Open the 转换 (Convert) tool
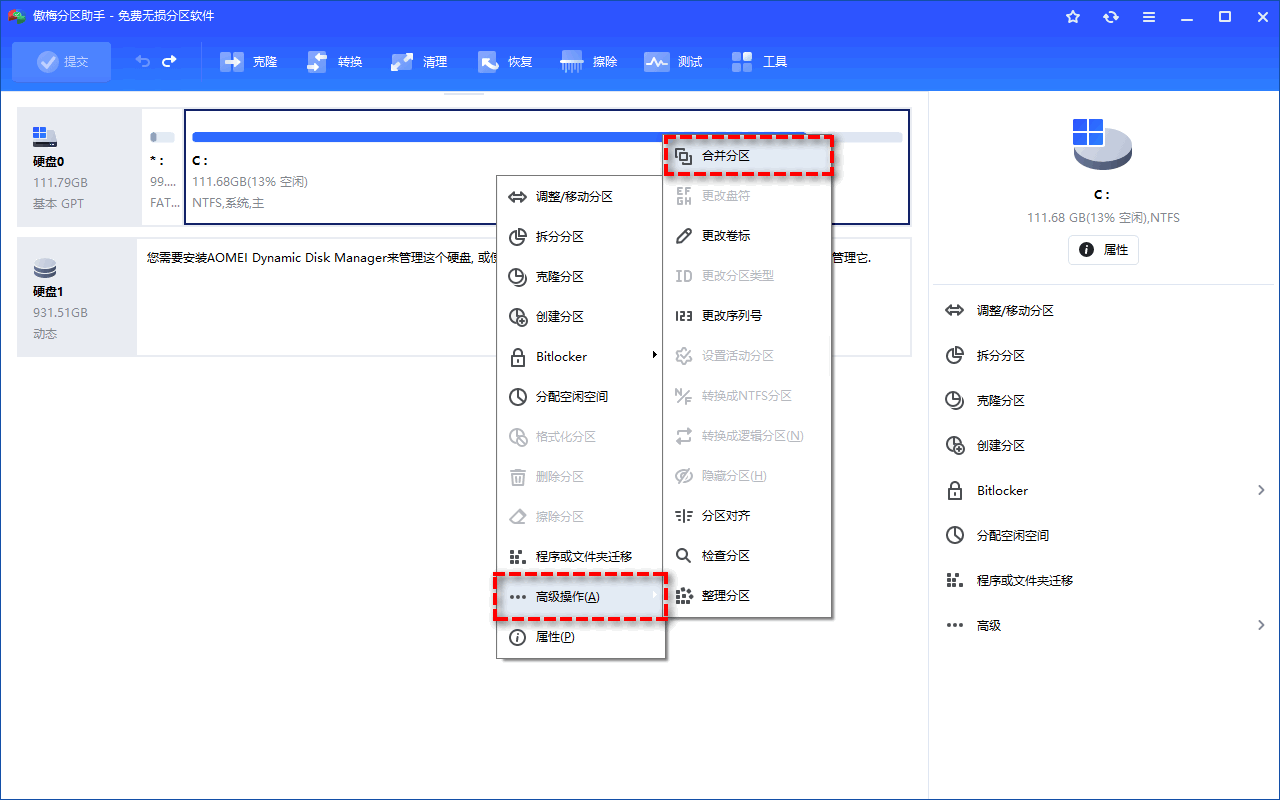1280x800 pixels. [334, 61]
